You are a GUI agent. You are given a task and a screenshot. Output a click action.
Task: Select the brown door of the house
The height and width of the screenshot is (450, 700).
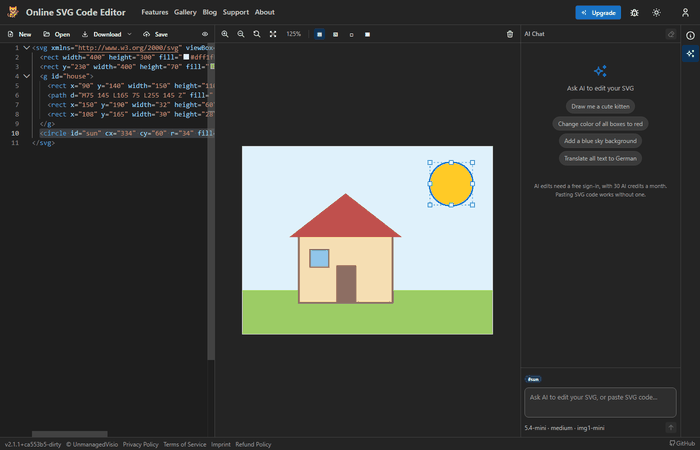click(x=346, y=284)
